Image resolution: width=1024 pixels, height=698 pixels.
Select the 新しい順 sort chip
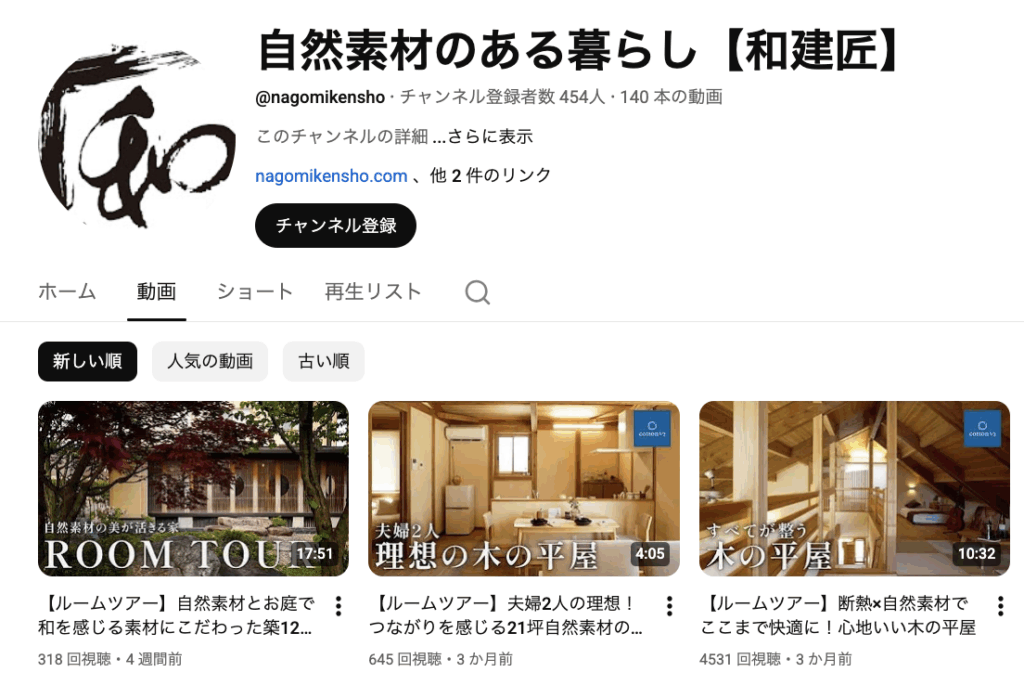[88, 361]
